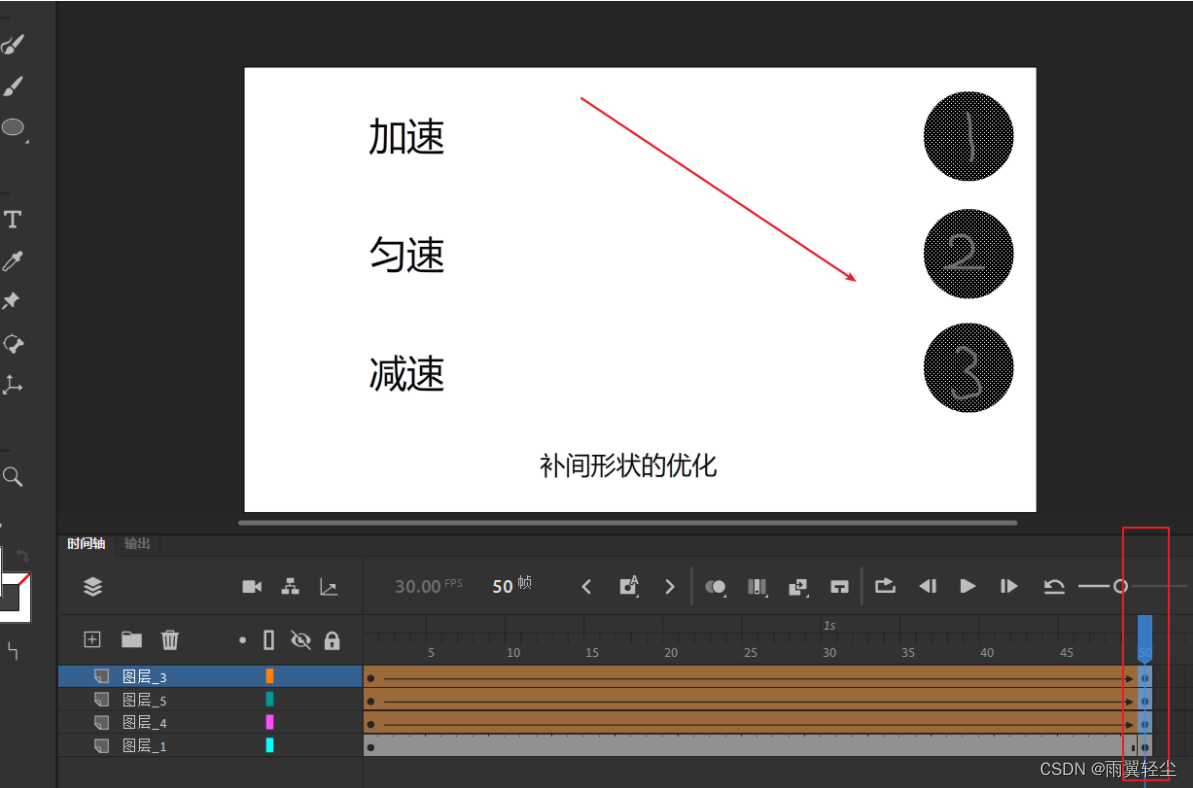Click the 图层_3 layer type icon

[x=101, y=676]
